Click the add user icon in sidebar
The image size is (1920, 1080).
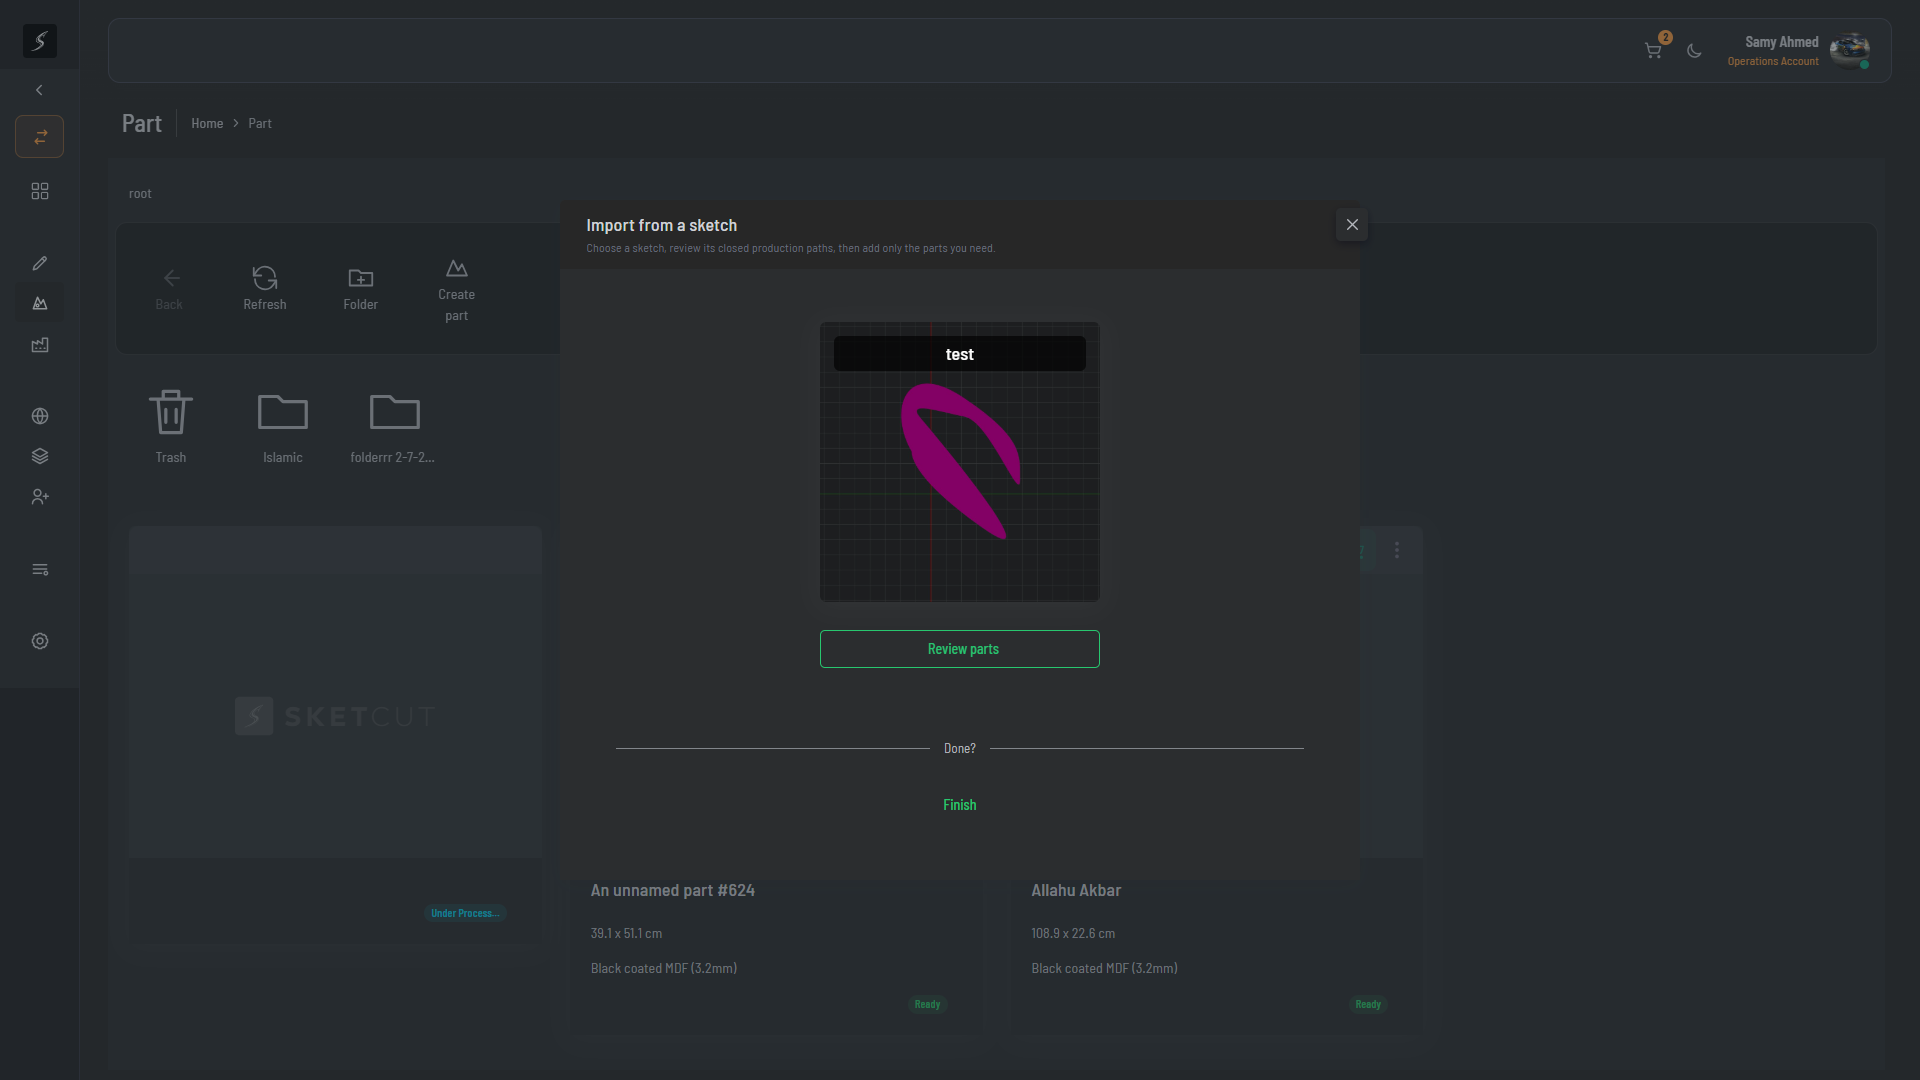point(40,497)
